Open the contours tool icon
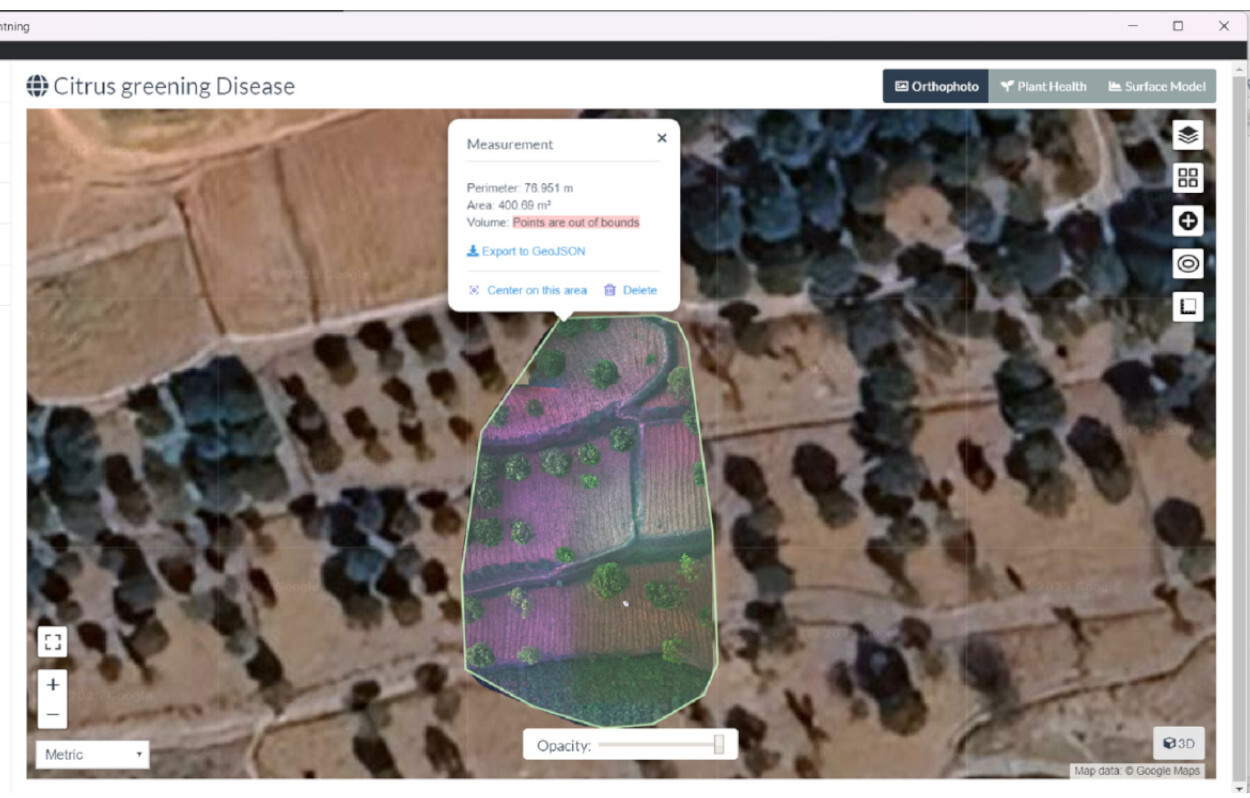This screenshot has height=798, width=1250. tap(1188, 264)
